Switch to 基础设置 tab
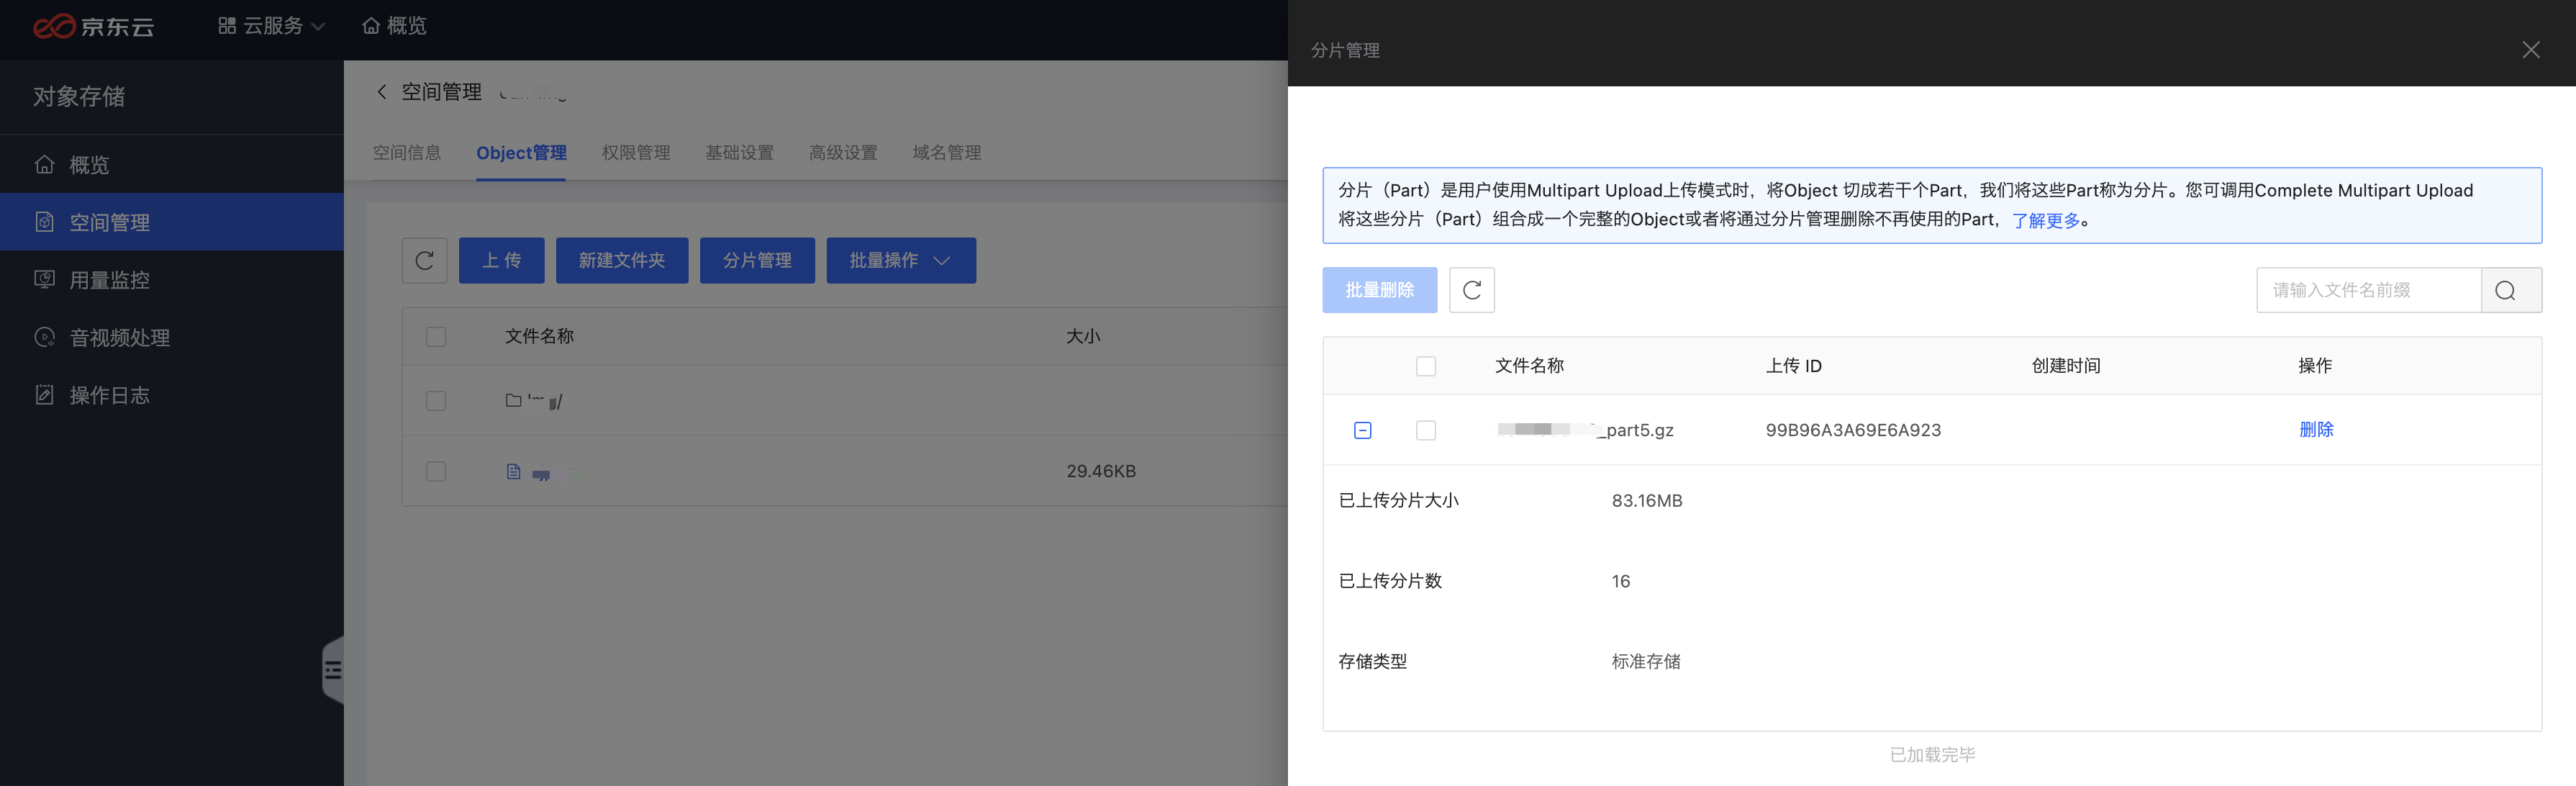The image size is (2576, 786). click(740, 153)
